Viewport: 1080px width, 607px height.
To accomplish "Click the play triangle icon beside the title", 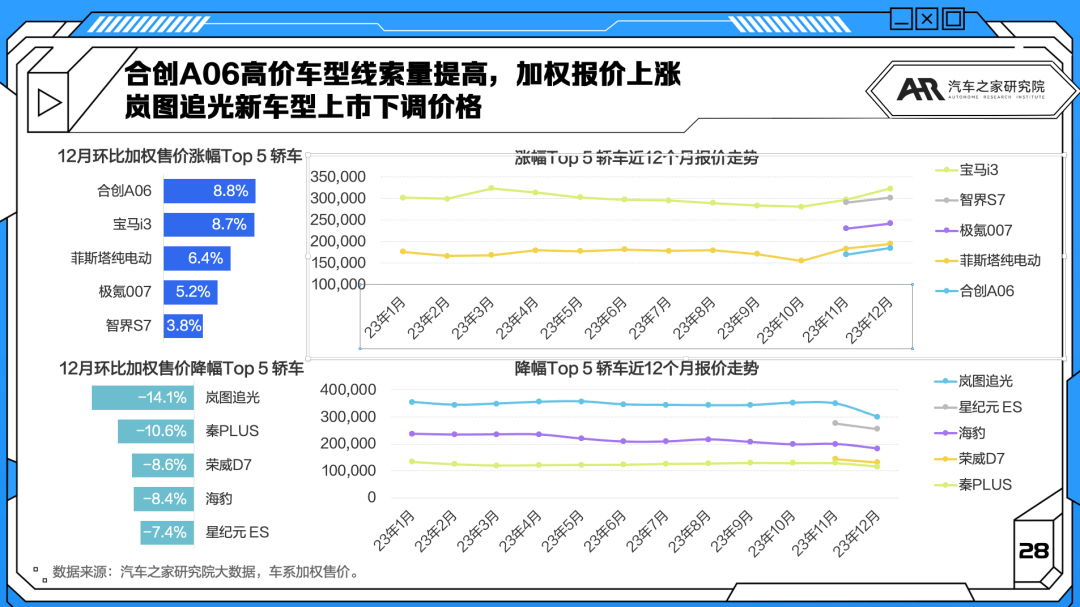I will [46, 102].
